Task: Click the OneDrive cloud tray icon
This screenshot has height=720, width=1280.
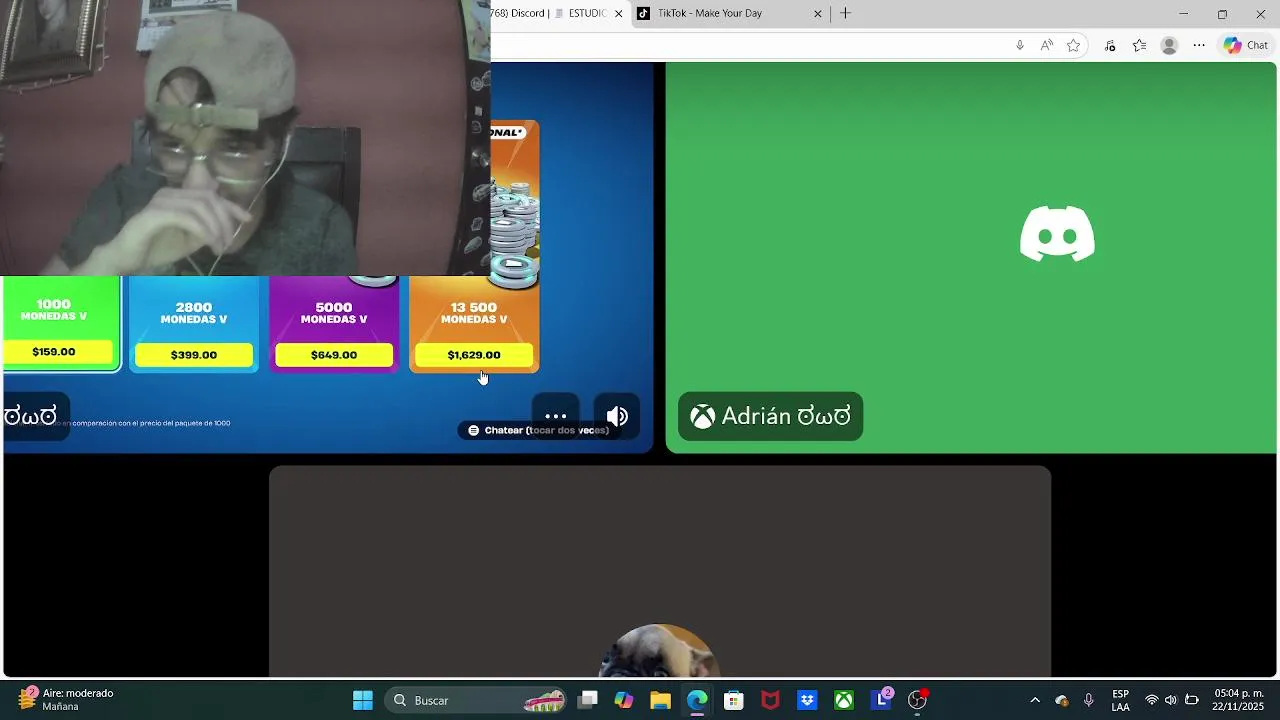Action: pos(1062,700)
